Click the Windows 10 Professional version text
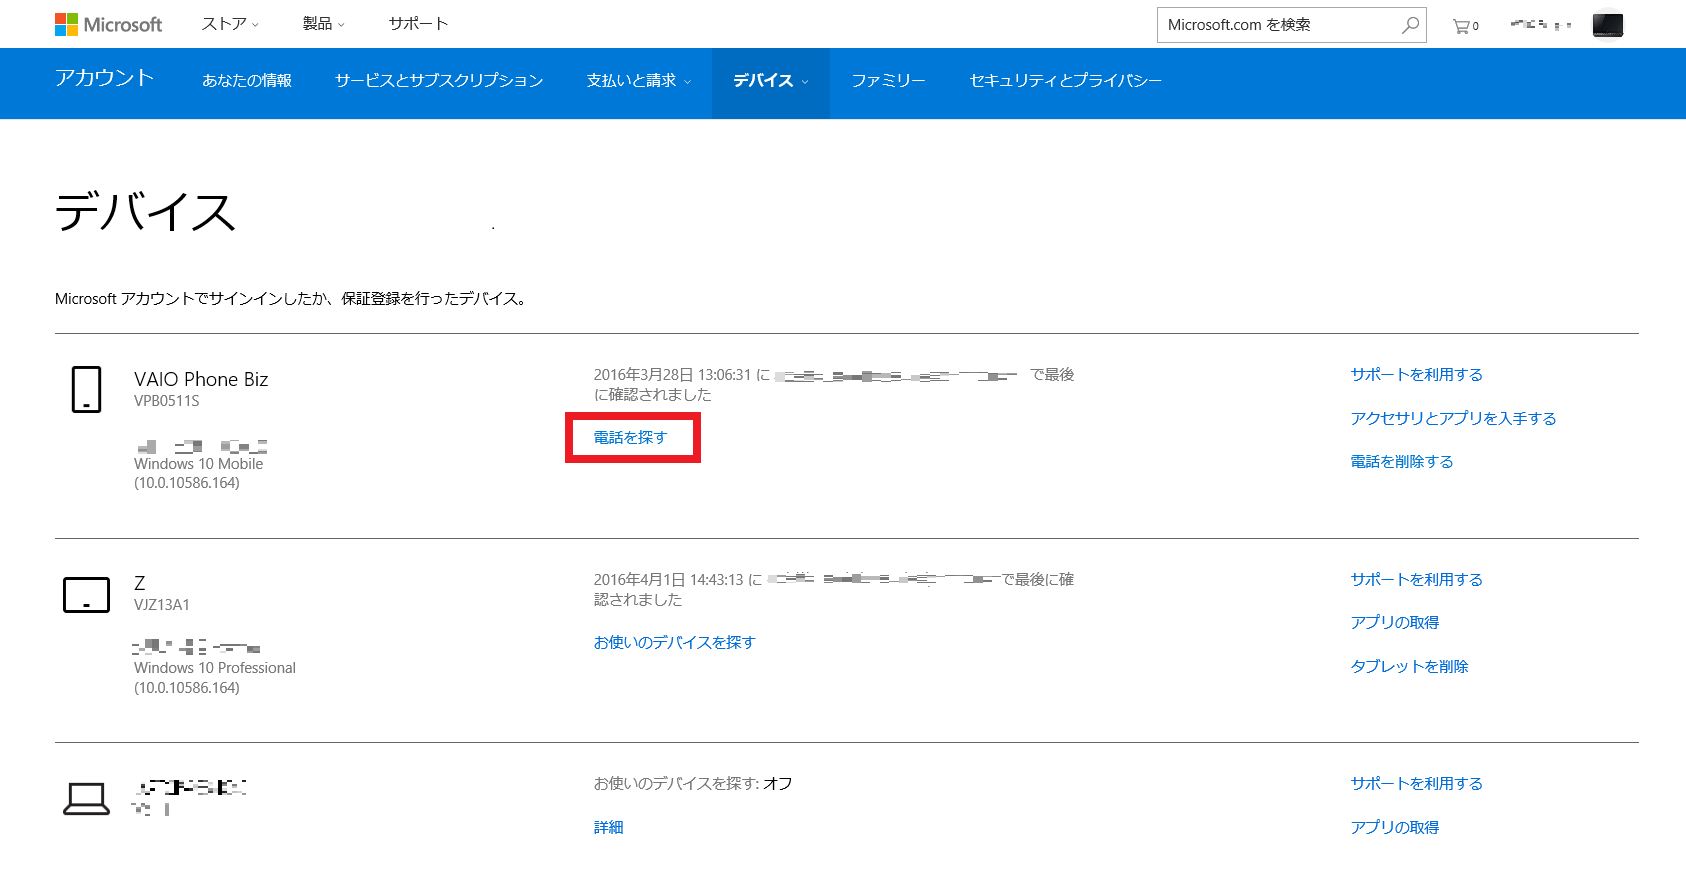The height and width of the screenshot is (884, 1686). (215, 668)
